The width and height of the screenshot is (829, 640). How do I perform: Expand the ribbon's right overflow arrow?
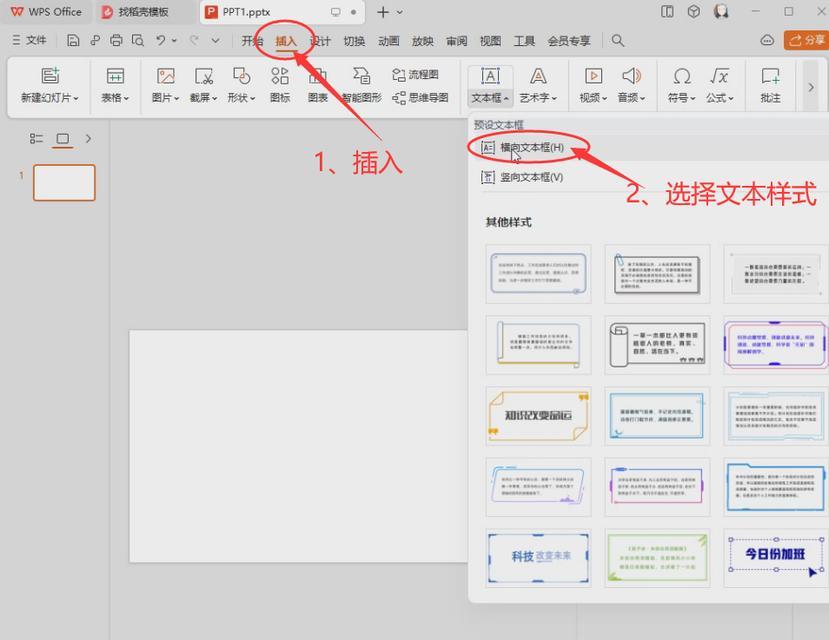(x=810, y=87)
